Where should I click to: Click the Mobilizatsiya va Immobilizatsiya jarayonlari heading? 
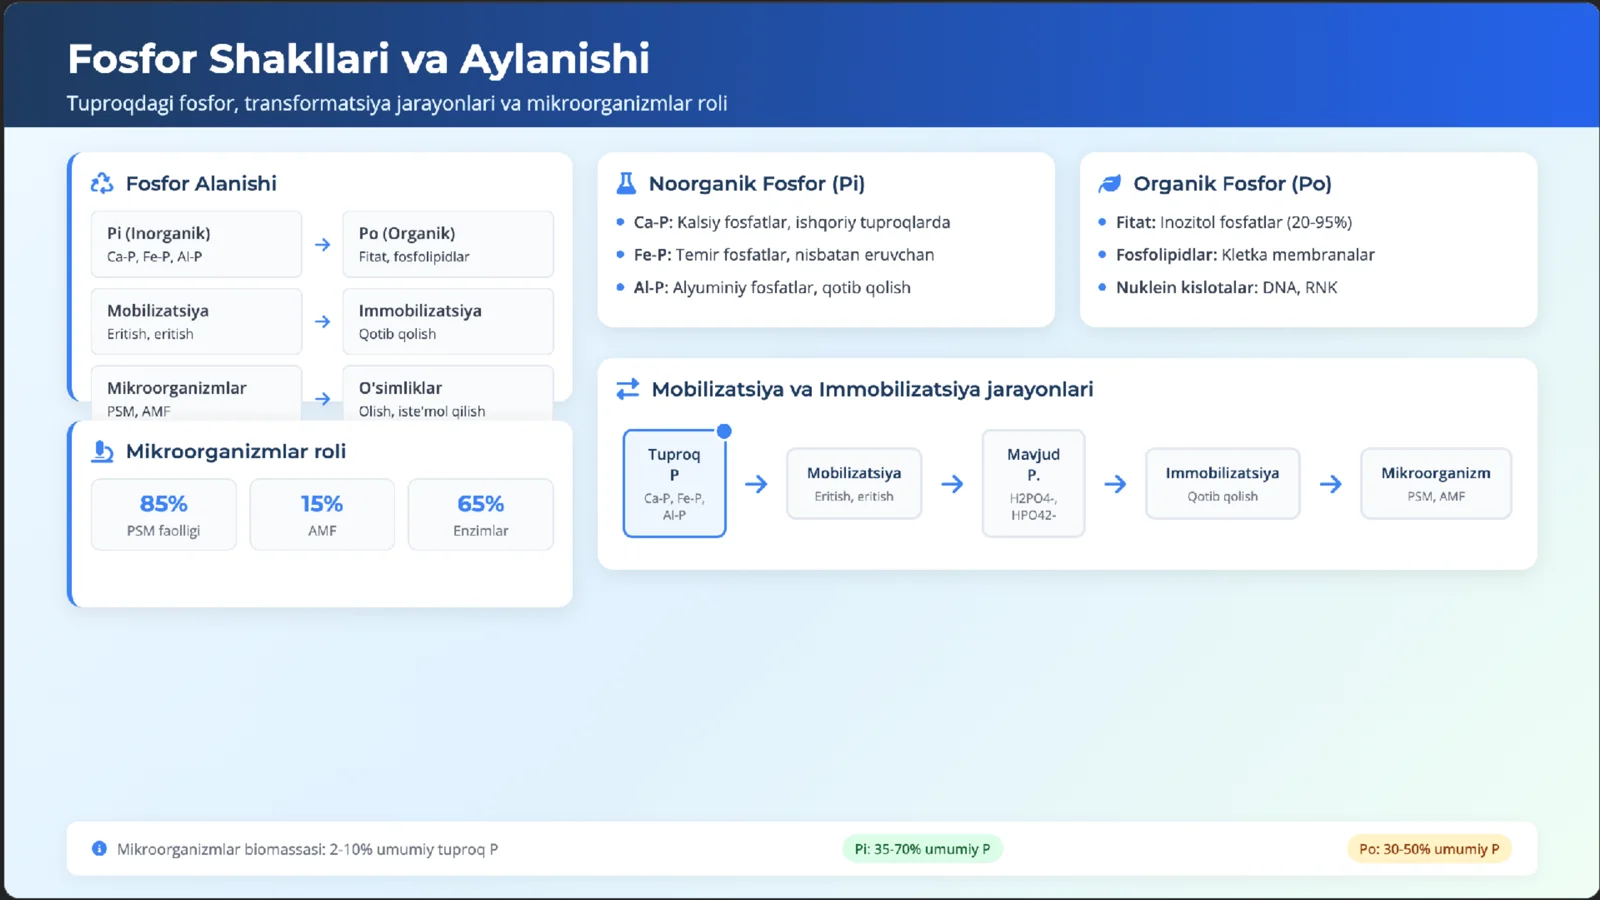[x=872, y=389]
